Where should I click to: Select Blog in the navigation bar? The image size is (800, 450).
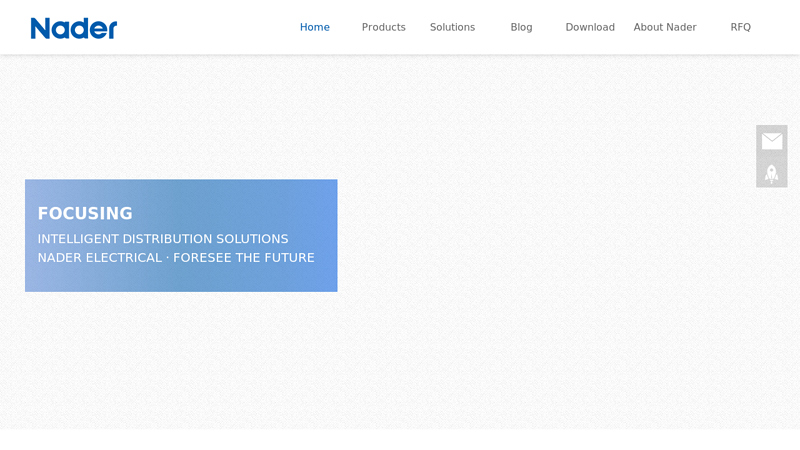pos(521,27)
